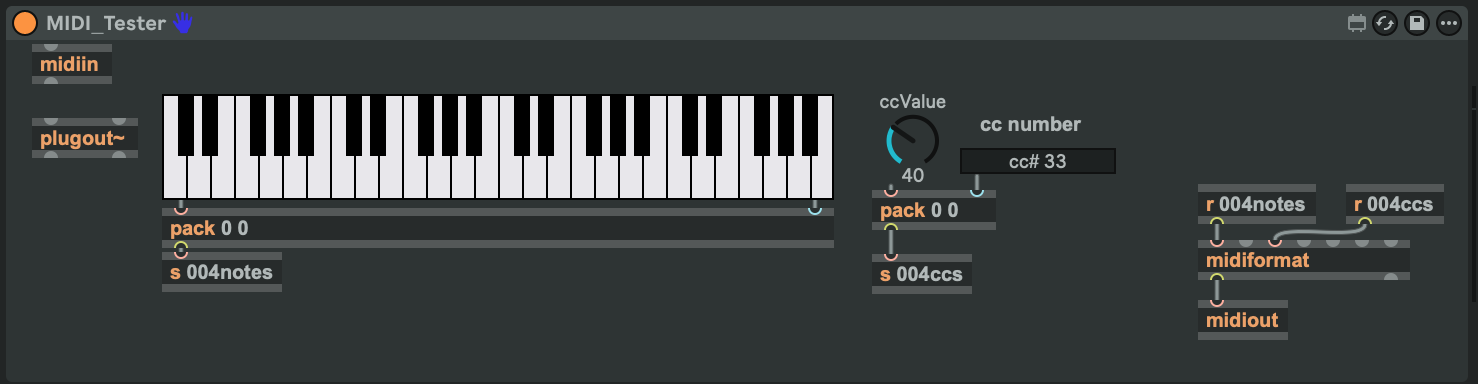Open the device options ellipsis menu
This screenshot has height=384, width=1478.
coord(1449,23)
